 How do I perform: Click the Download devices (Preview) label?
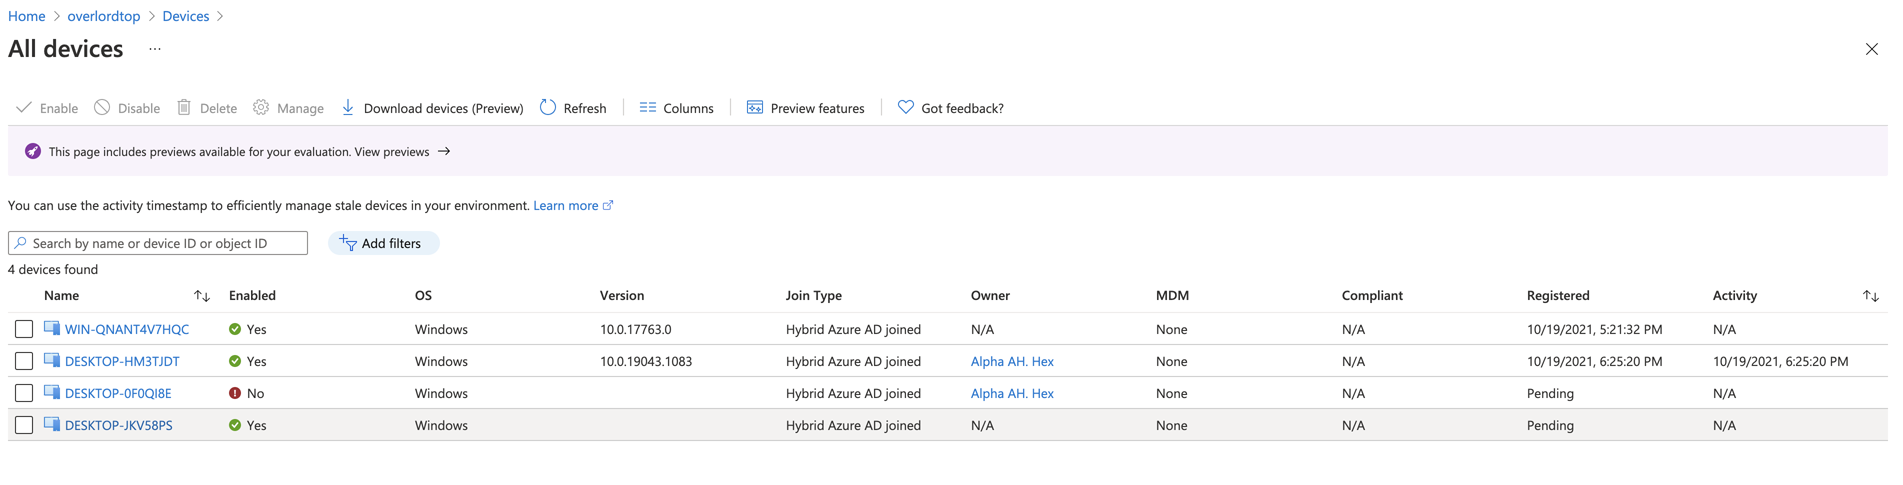pos(443,108)
